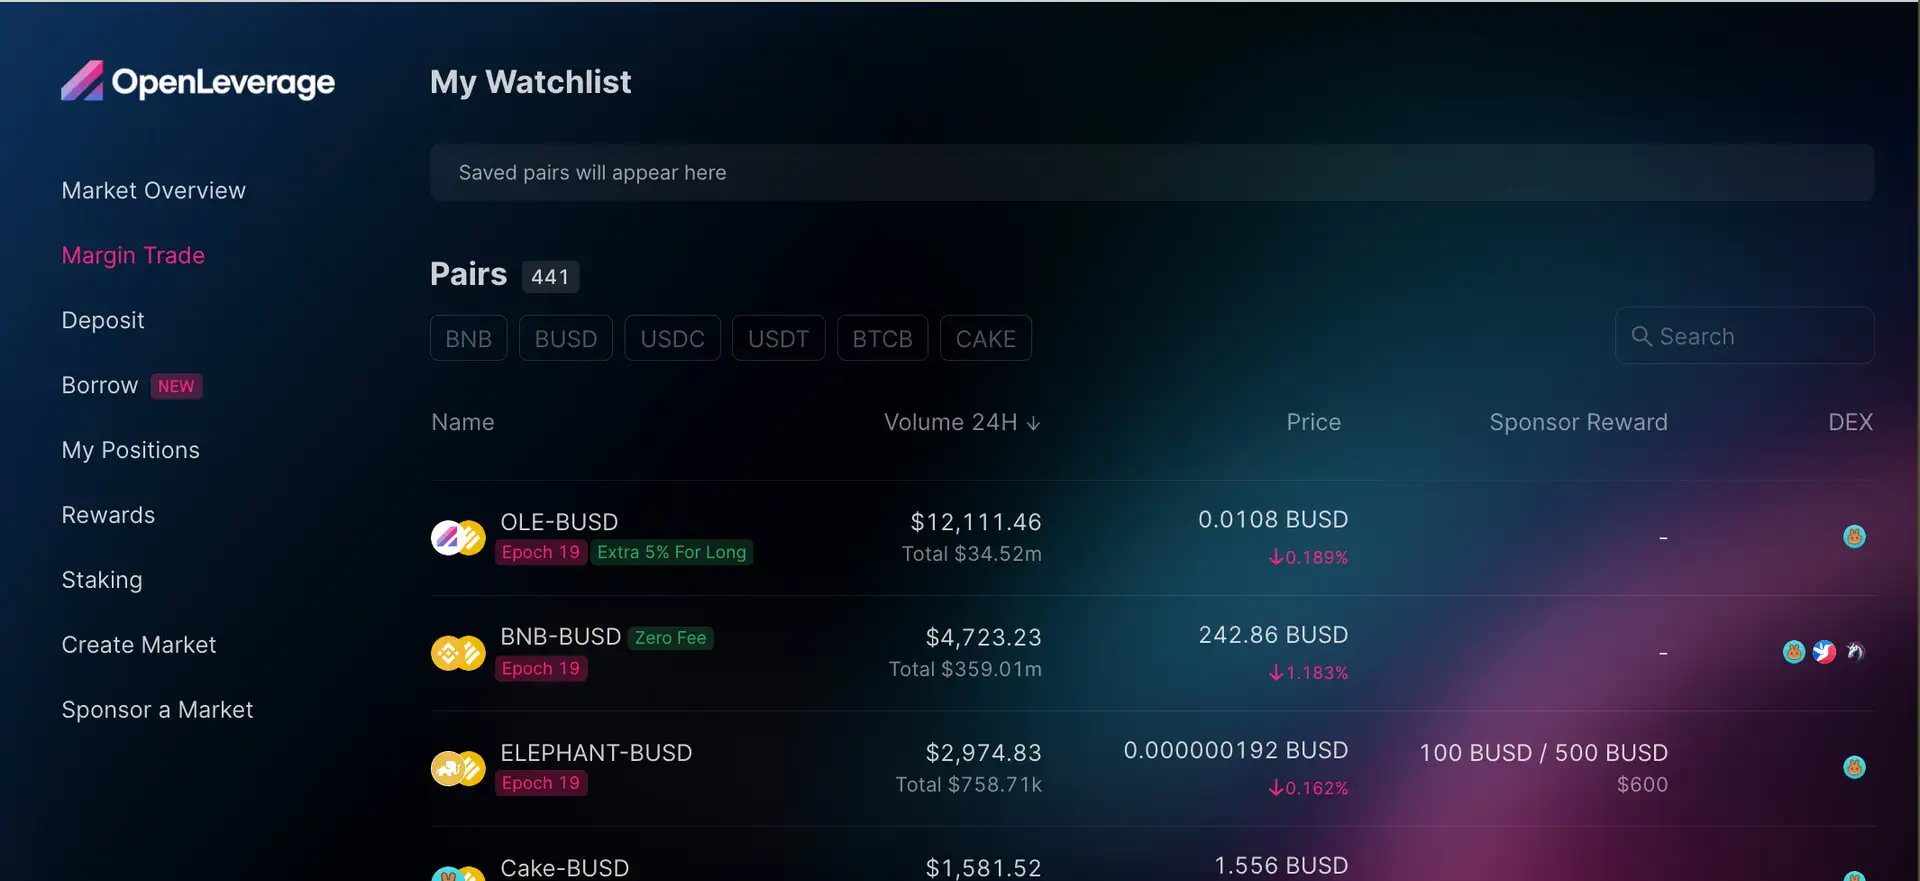This screenshot has height=881, width=1920.
Task: Toggle the CAKE pair filter
Action: click(985, 339)
